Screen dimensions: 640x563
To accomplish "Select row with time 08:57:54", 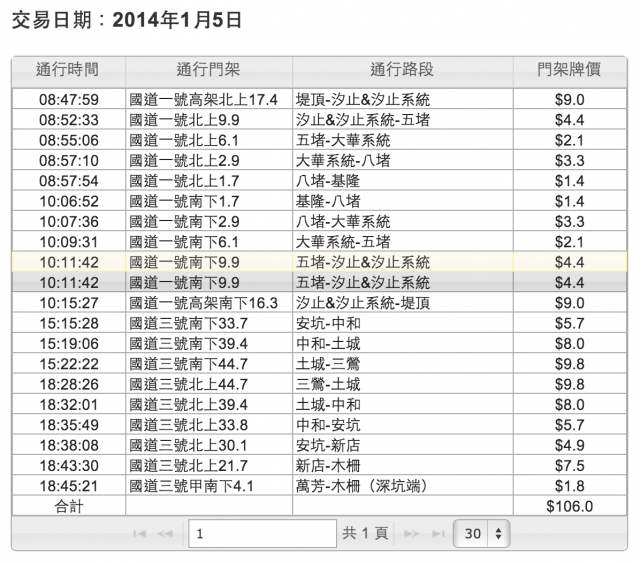I will pyautogui.click(x=320, y=181).
